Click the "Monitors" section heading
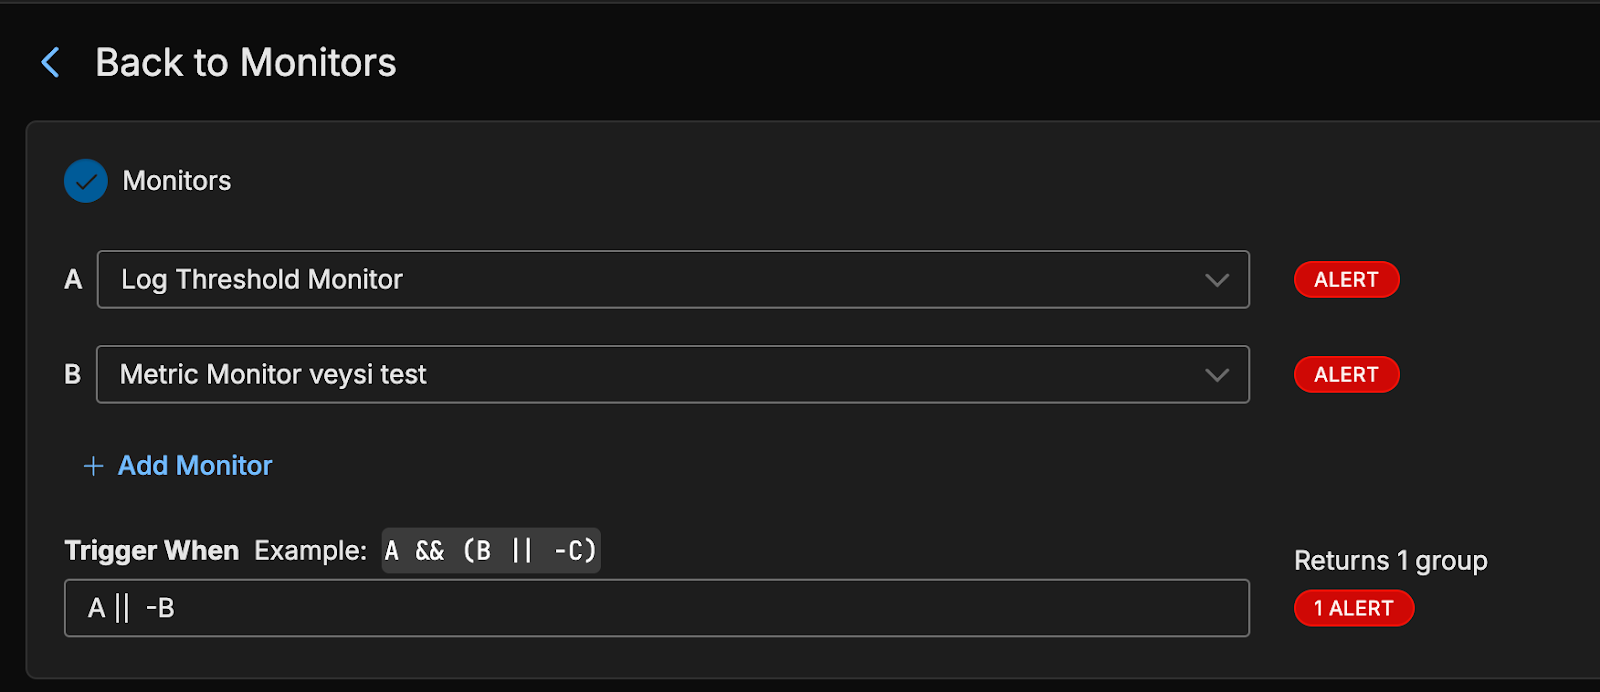Image resolution: width=1600 pixels, height=692 pixels. [x=177, y=181]
